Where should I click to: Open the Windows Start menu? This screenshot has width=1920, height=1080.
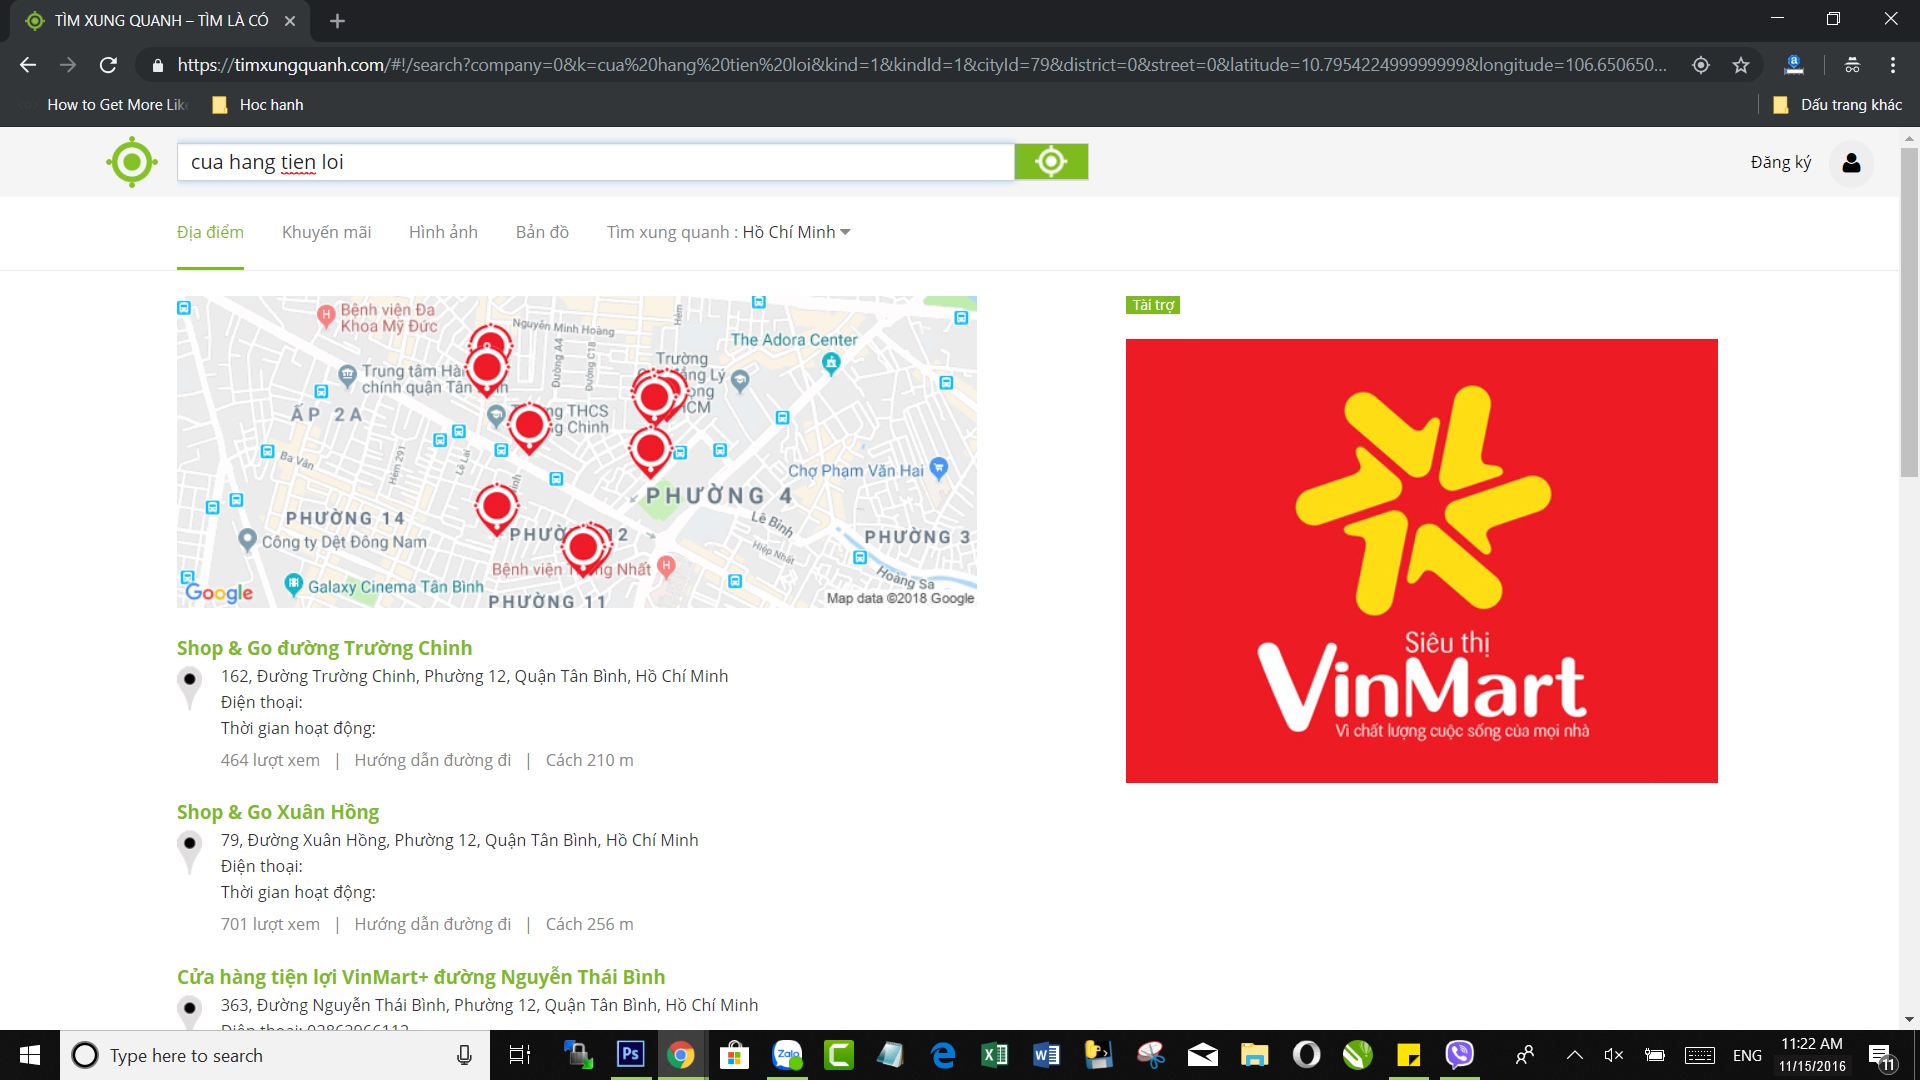tap(30, 1055)
